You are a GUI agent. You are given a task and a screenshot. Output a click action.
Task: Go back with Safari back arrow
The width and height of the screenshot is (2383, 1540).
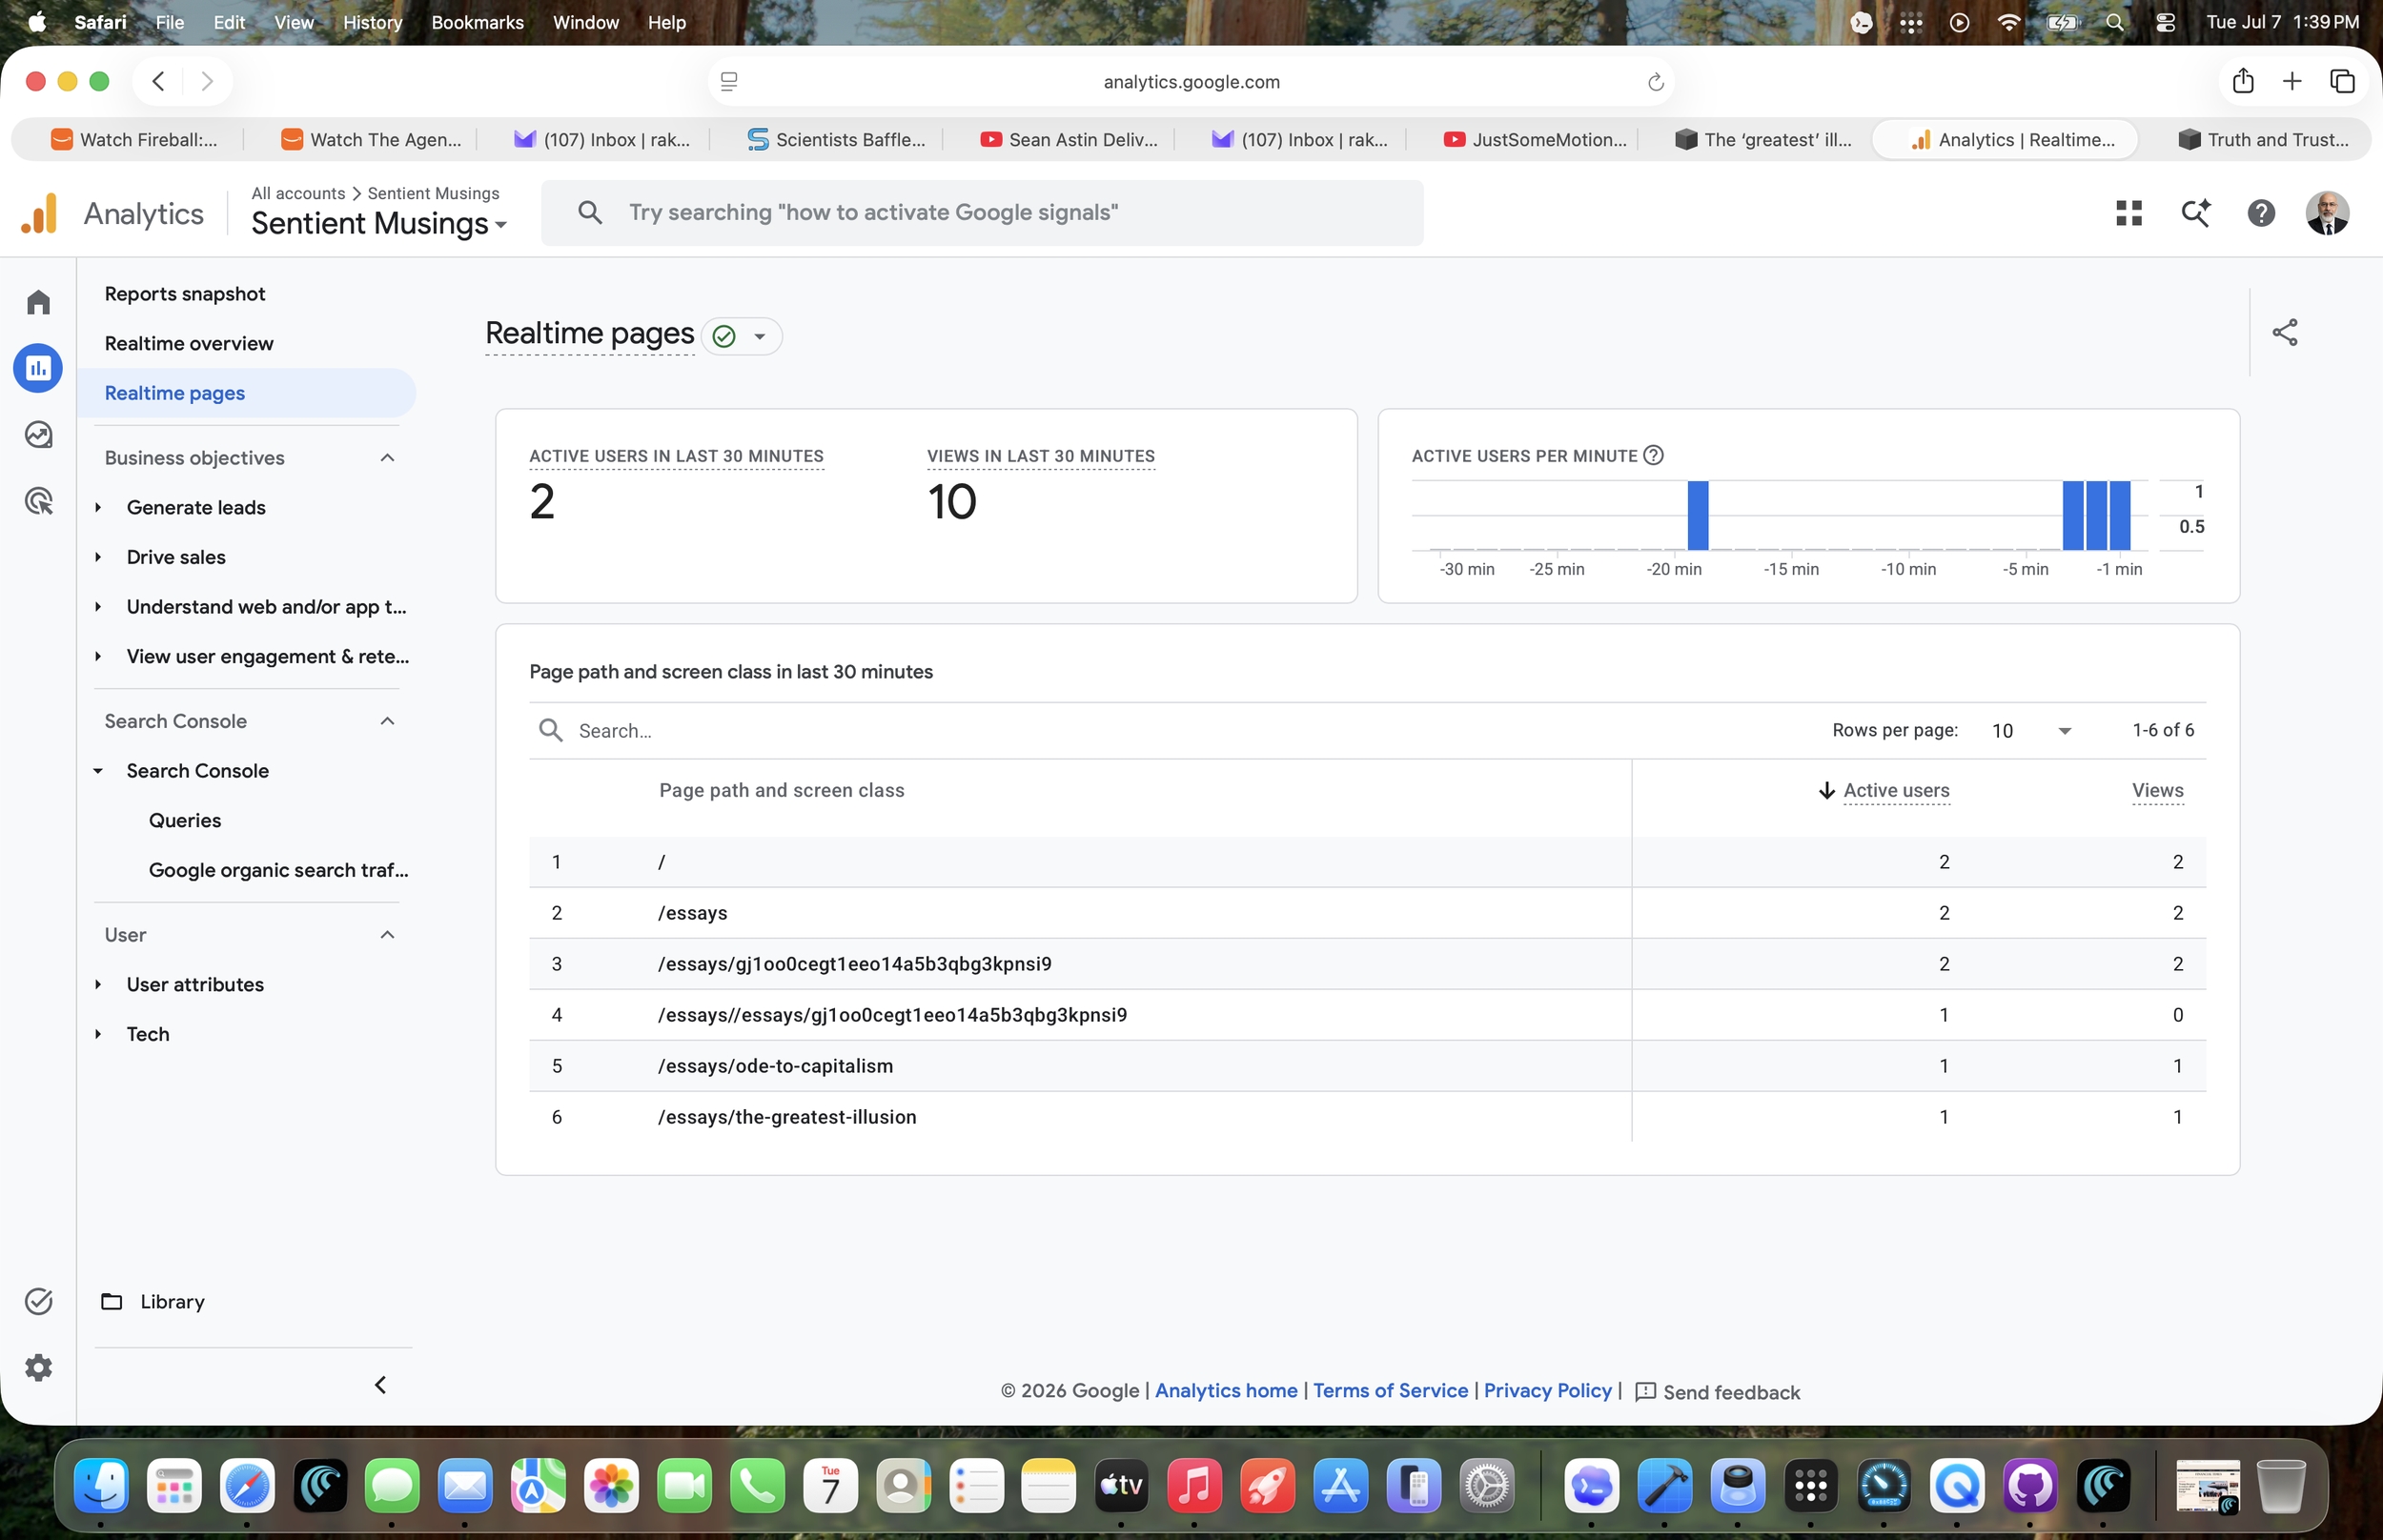[158, 81]
